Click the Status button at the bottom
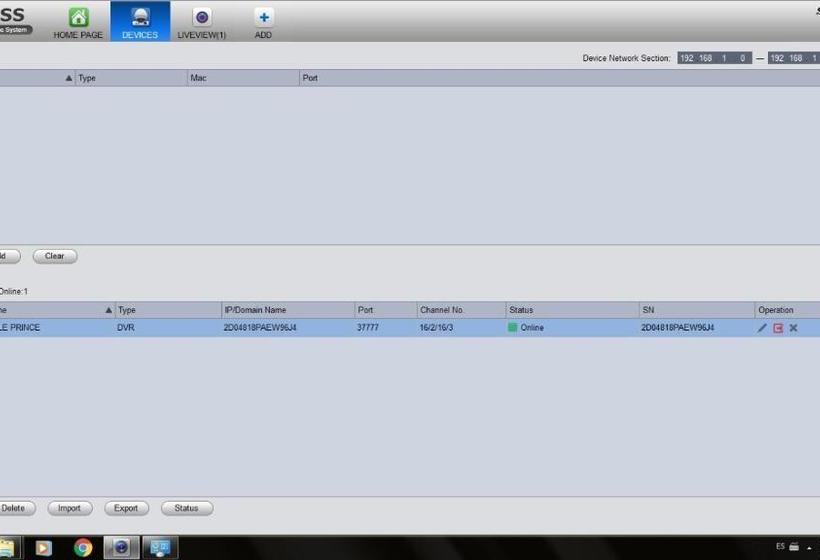Image resolution: width=820 pixels, height=560 pixels. pos(186,508)
